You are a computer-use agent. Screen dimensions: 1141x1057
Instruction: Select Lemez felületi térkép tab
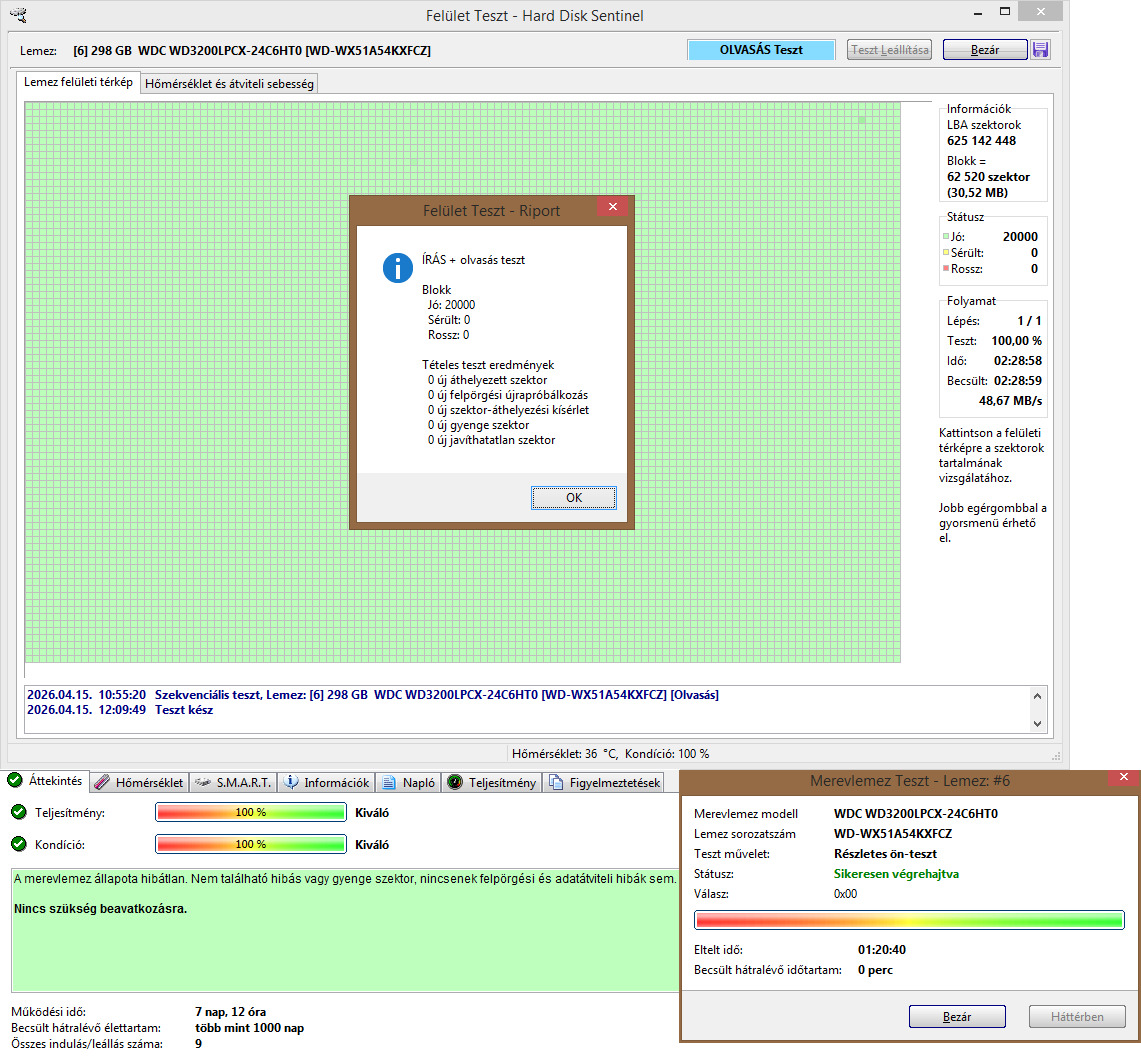78,82
